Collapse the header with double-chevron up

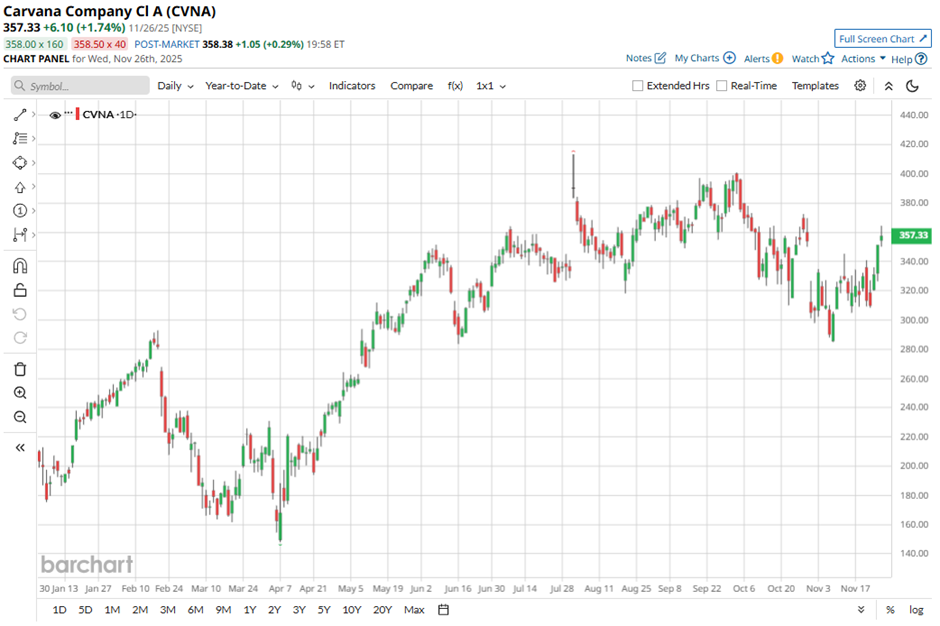click(x=888, y=86)
